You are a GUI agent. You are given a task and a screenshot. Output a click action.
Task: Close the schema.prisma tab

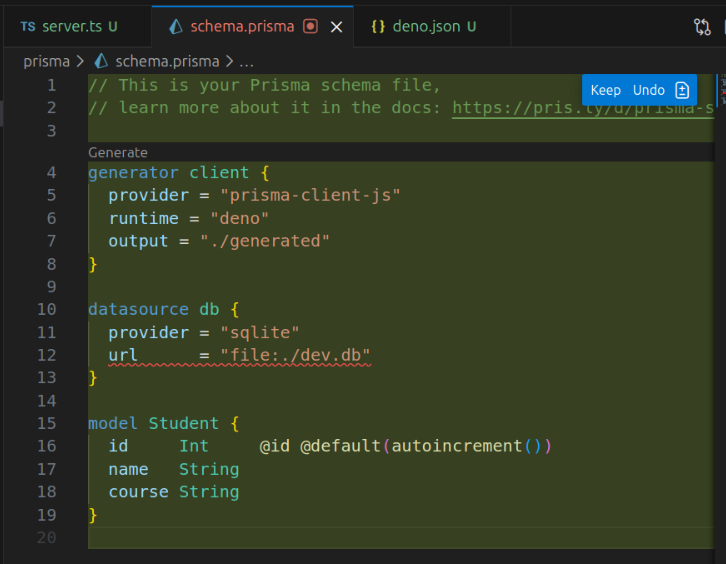[336, 27]
